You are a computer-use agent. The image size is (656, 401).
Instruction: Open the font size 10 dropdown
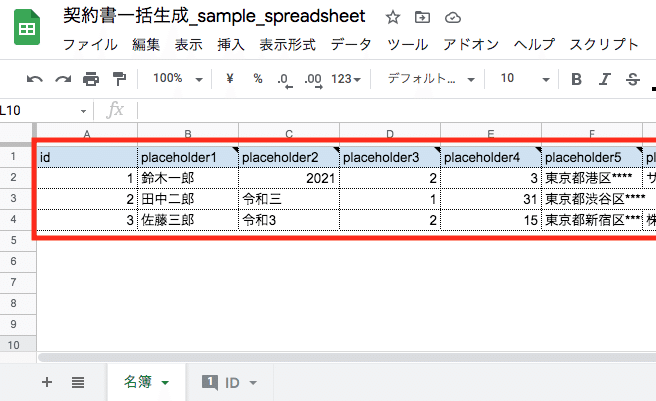click(x=525, y=78)
